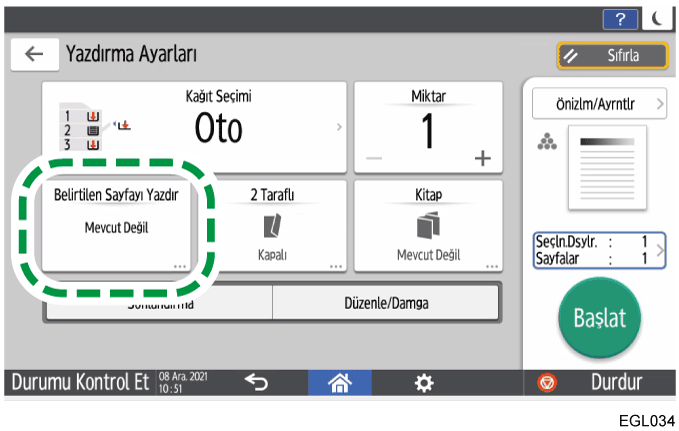Screen dimensions: 679x431
Task: Click the return arrow icon in bottom bar
Action: pyautogui.click(x=256, y=382)
